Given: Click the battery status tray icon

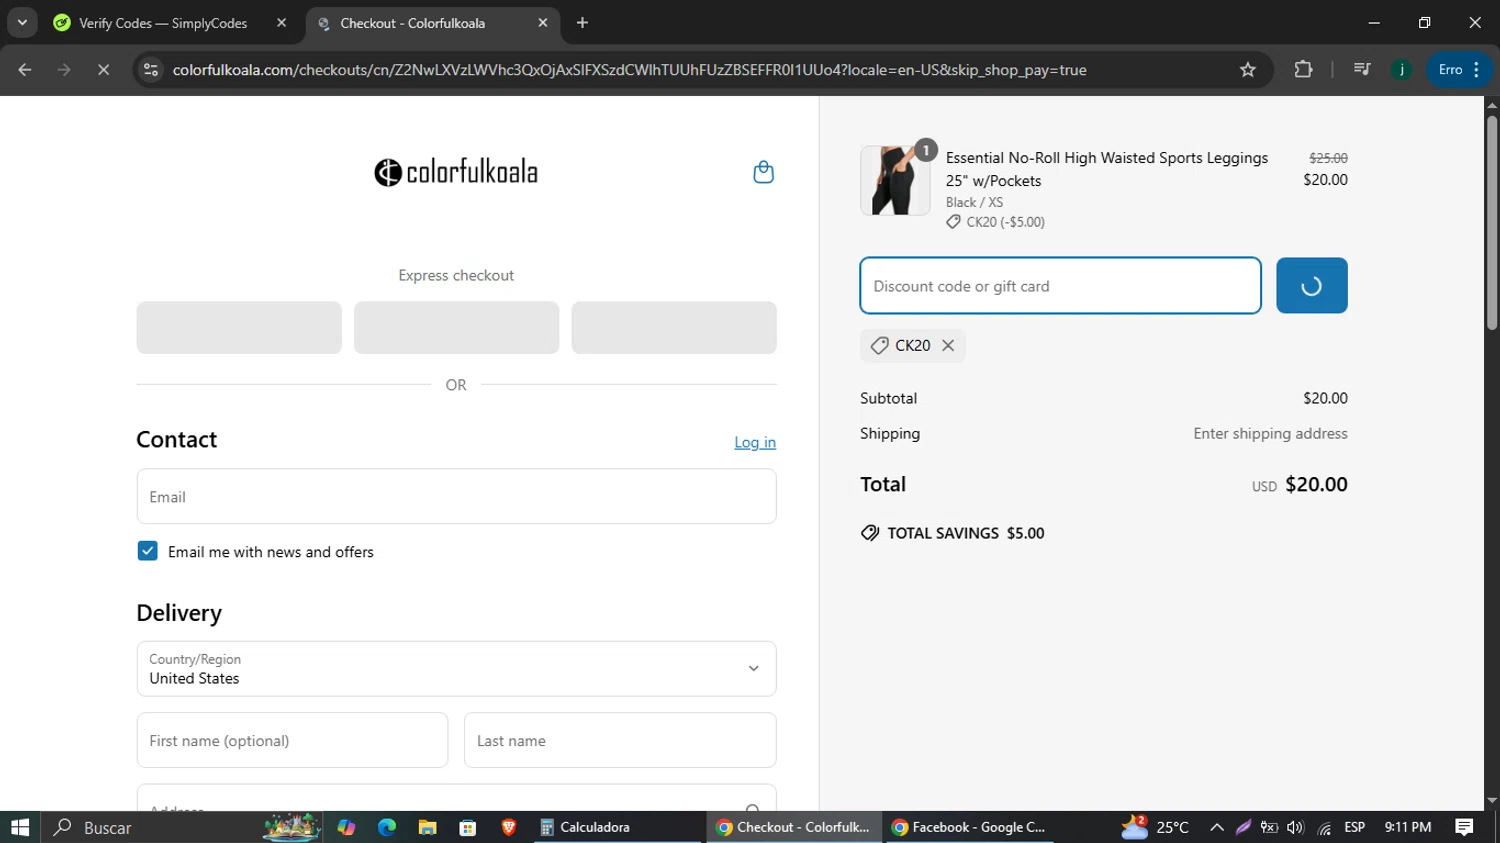Looking at the screenshot, I should click(x=1270, y=827).
